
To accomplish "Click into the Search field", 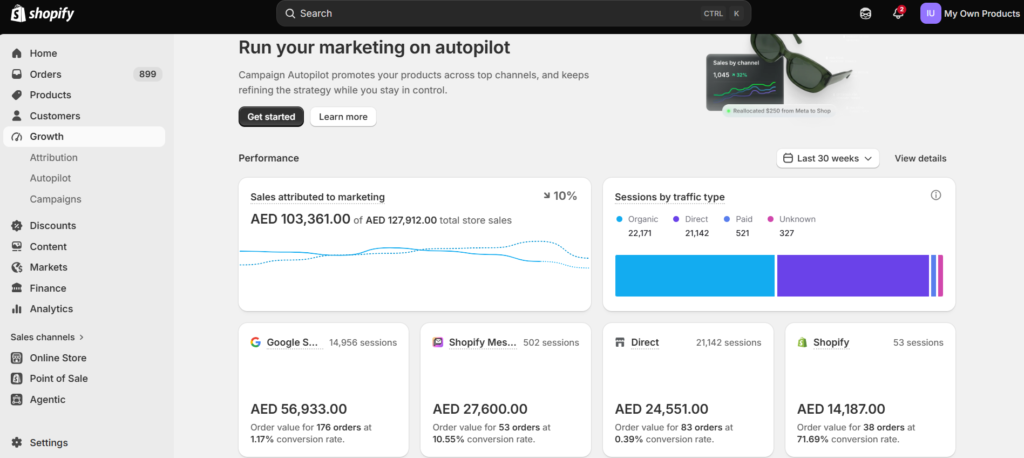I will point(513,13).
